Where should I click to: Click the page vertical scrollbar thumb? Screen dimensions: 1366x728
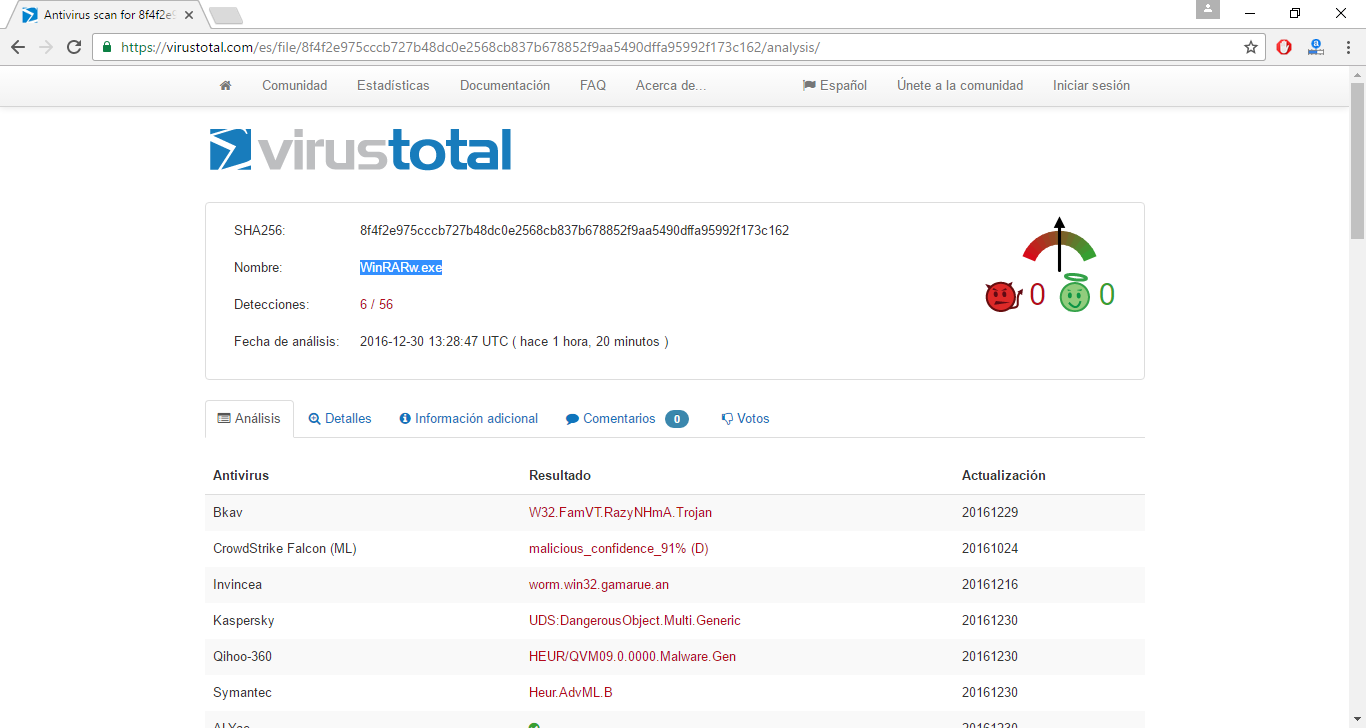[x=1357, y=160]
